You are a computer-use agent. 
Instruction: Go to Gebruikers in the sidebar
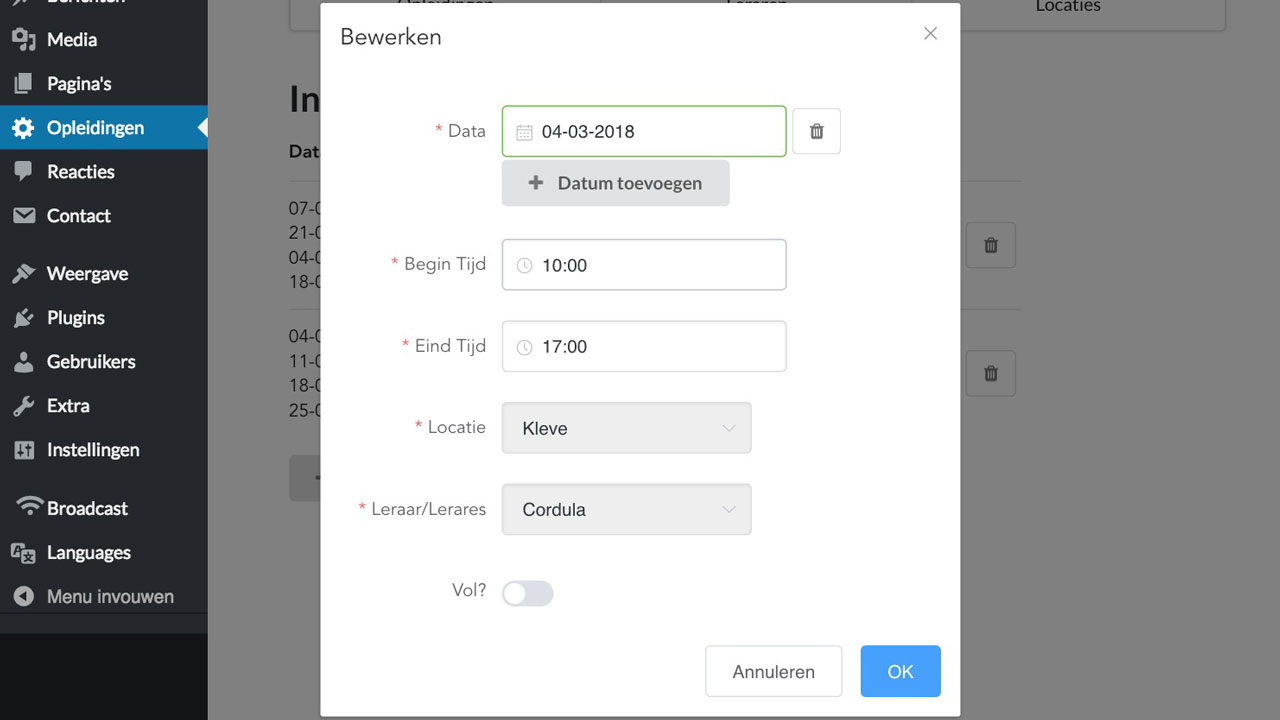pos(90,362)
